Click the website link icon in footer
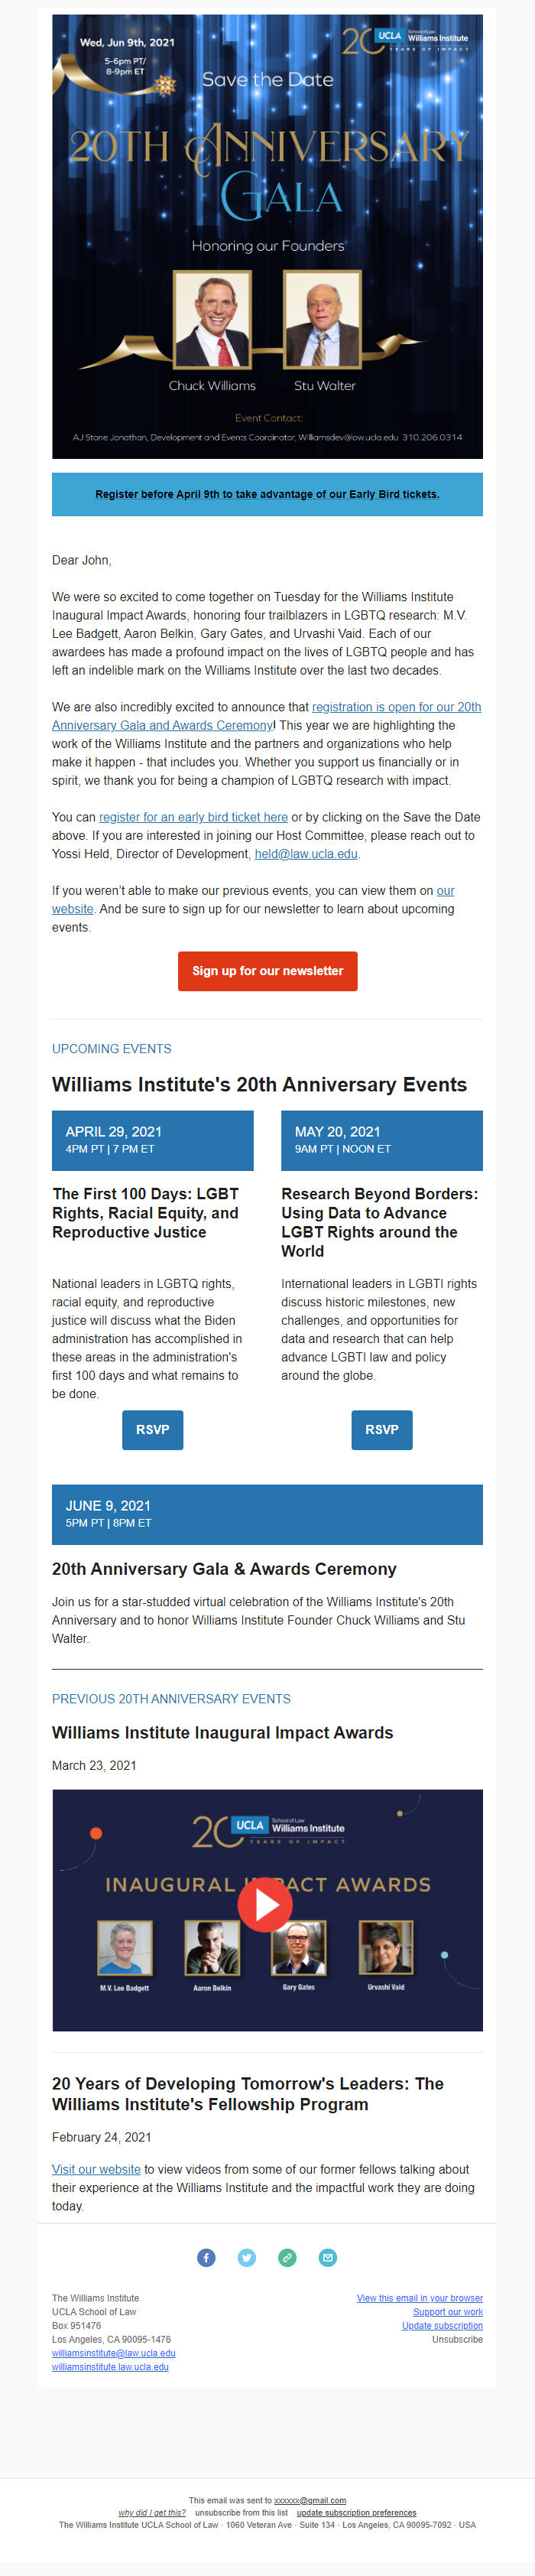Screen dimensions: 535x2576 point(287,2257)
